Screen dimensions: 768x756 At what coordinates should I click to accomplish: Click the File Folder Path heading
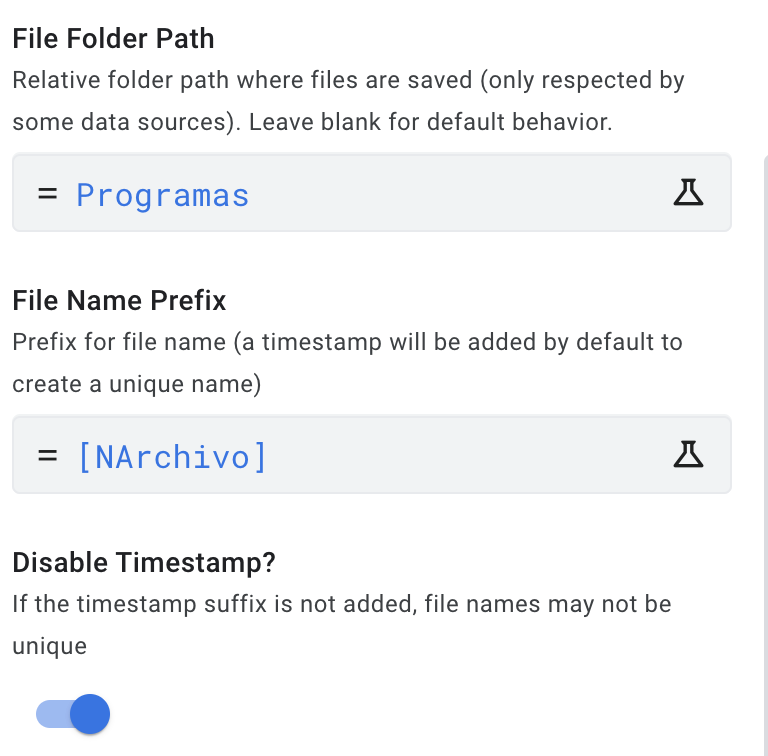tap(113, 39)
